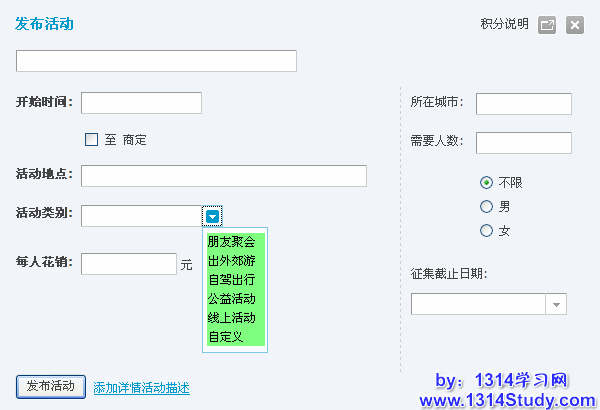The image size is (600, 410).
Task: Open the 征集截止日期 date dropdown
Action: click(x=555, y=304)
